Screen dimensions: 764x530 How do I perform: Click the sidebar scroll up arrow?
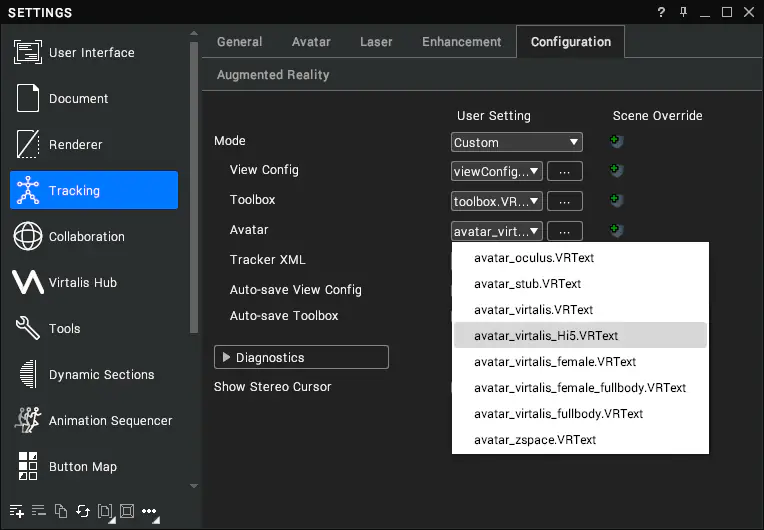pyautogui.click(x=194, y=34)
